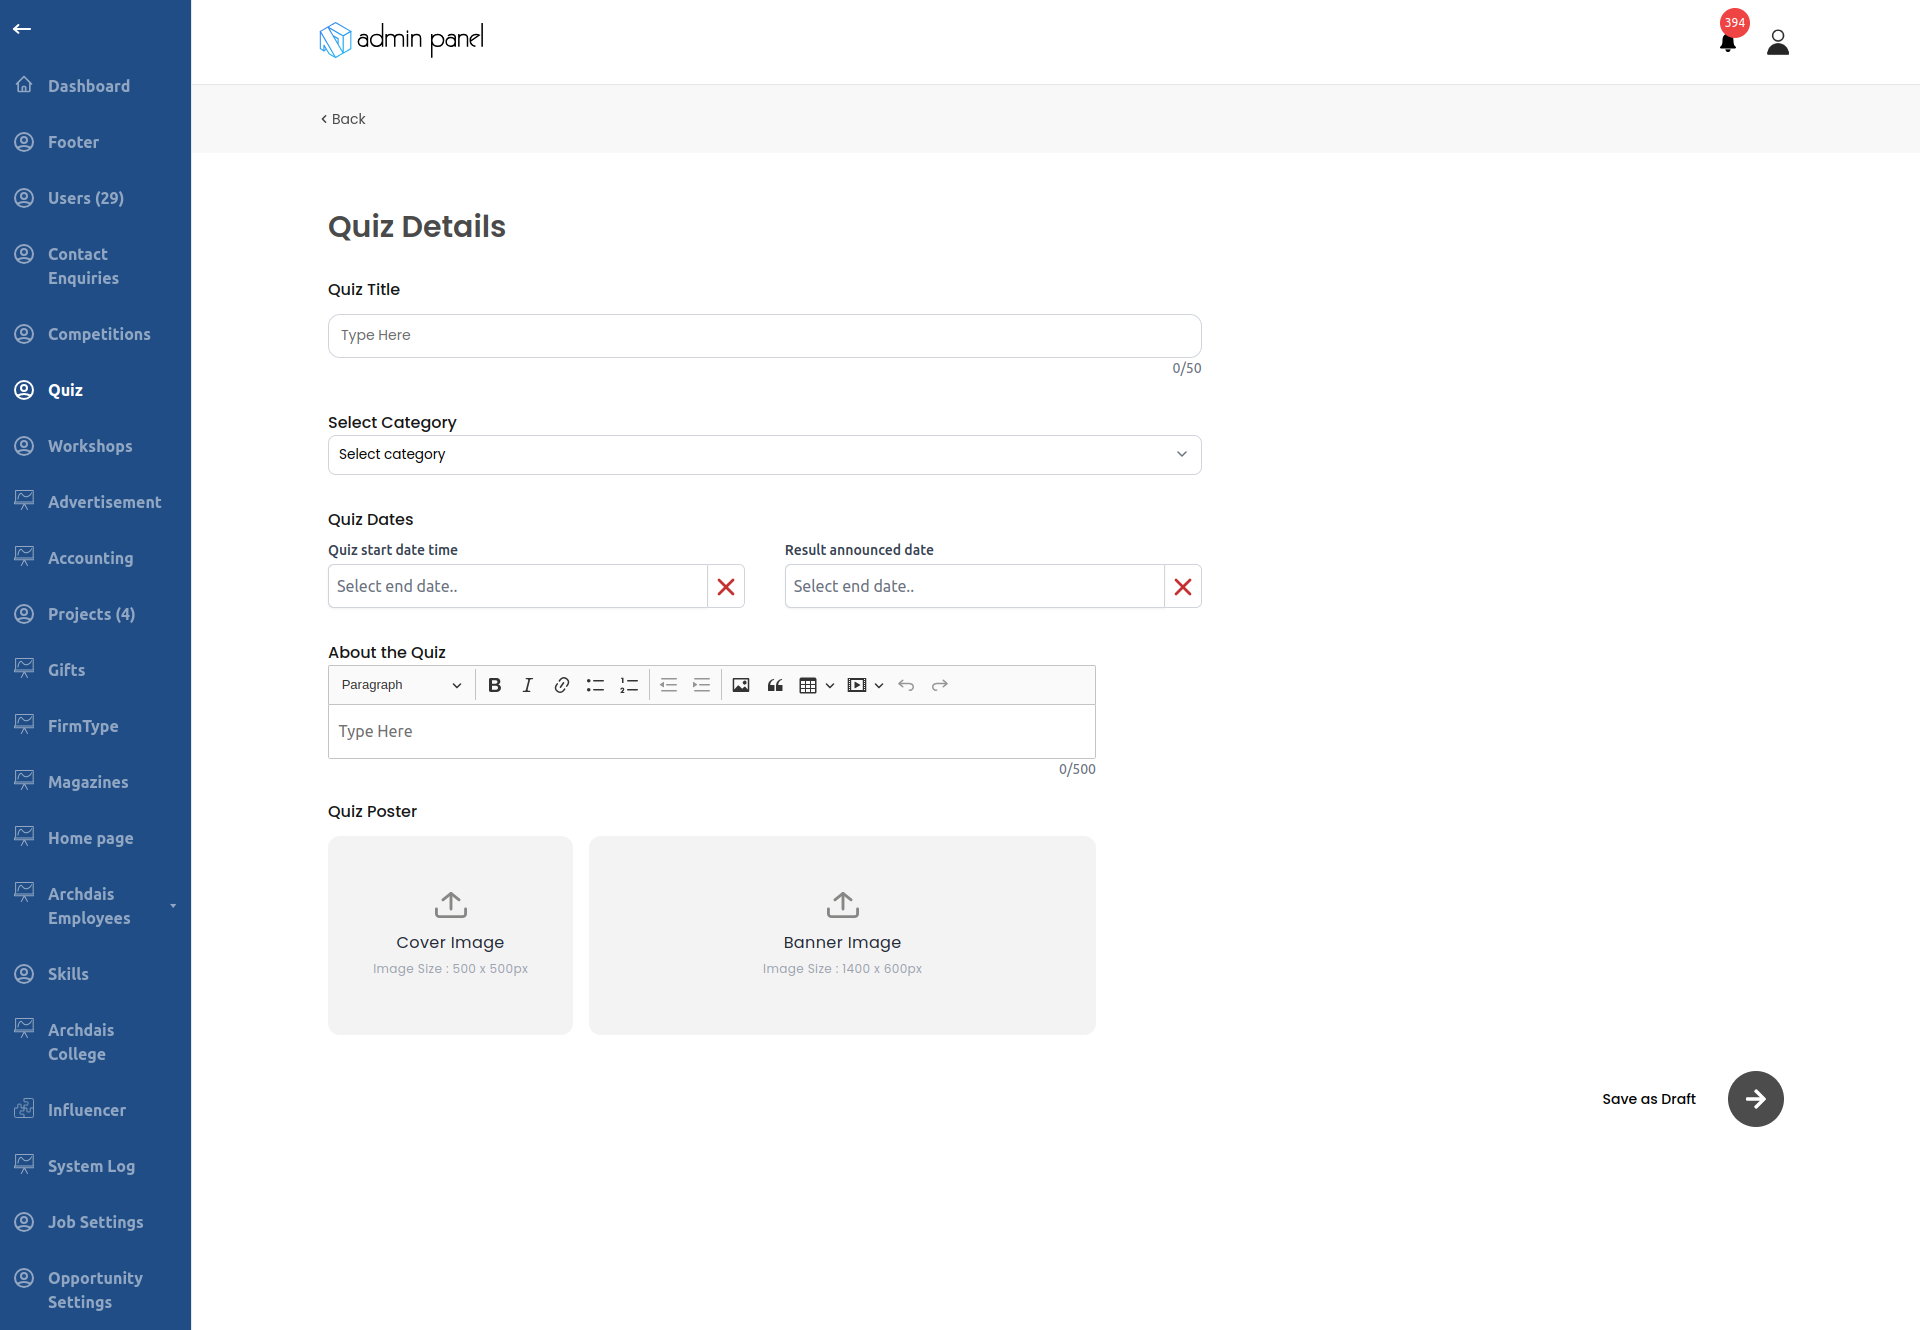This screenshot has height=1330, width=1920.
Task: Undo the last editor change
Action: pyautogui.click(x=907, y=685)
